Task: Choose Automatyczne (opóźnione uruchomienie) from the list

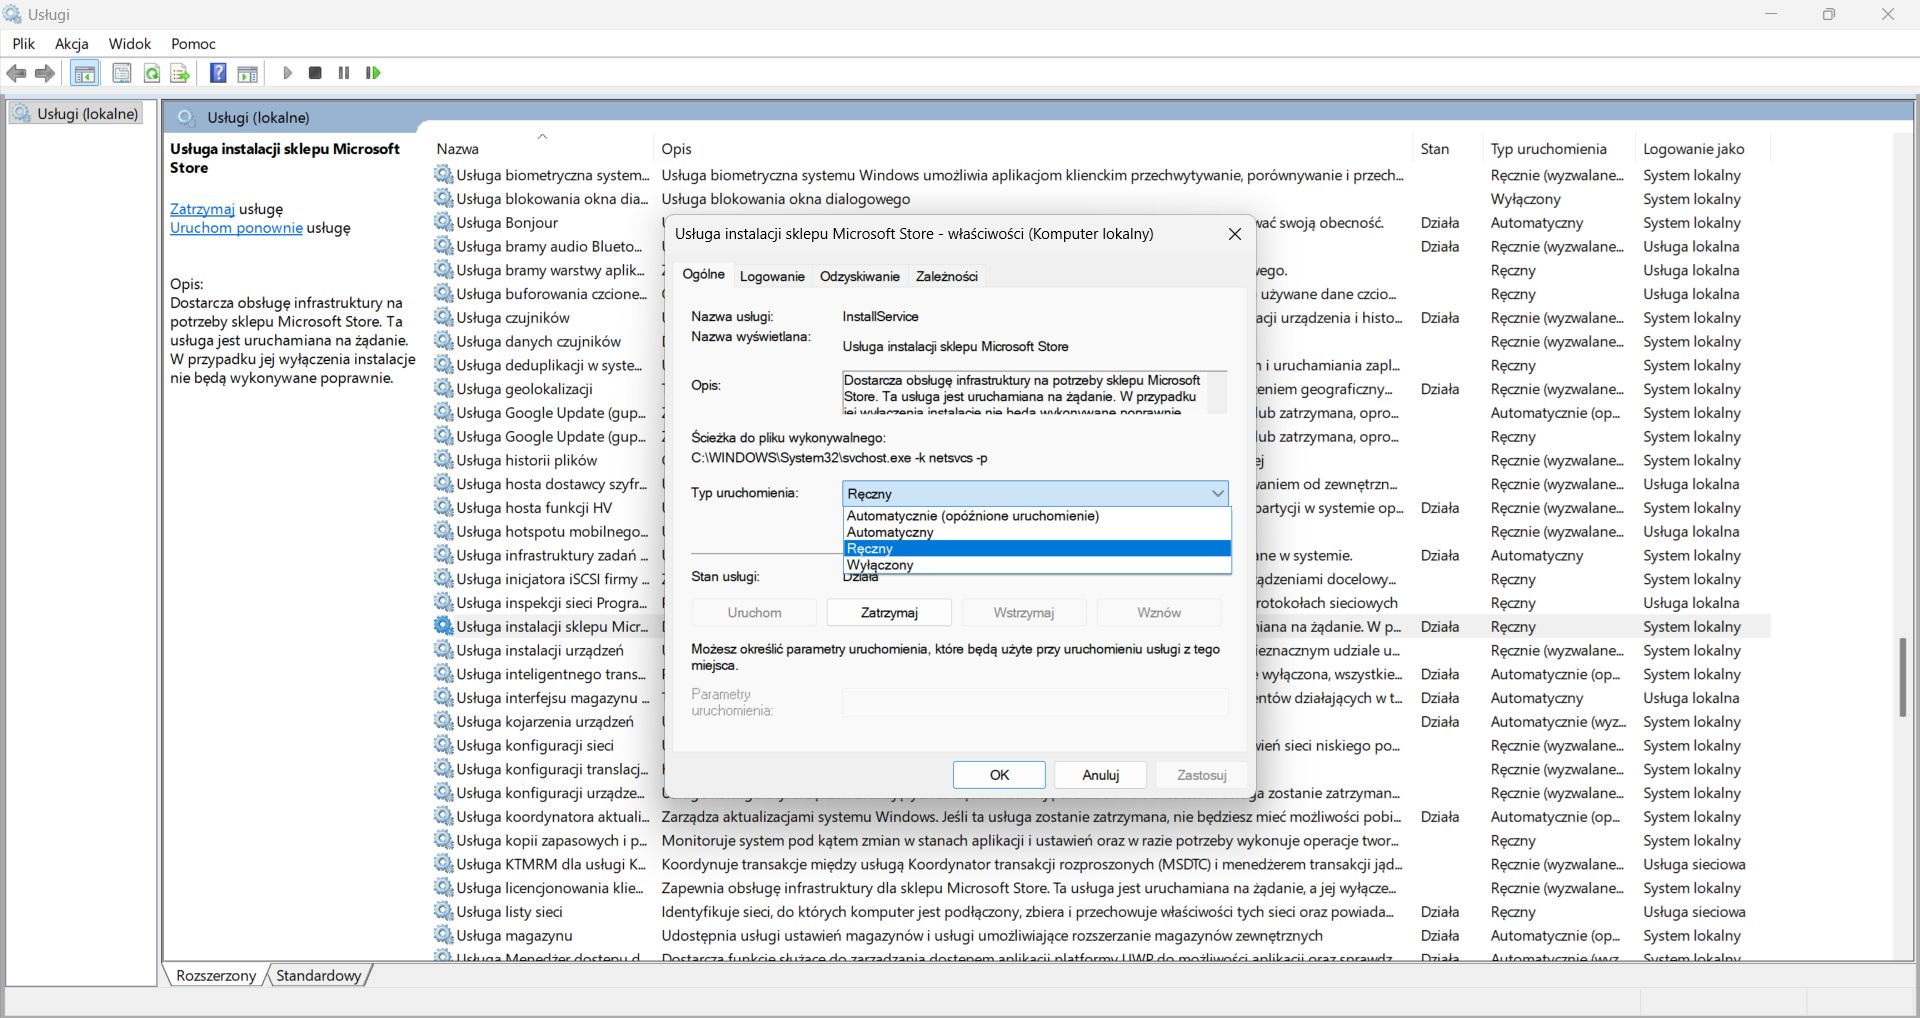Action: [x=1037, y=516]
